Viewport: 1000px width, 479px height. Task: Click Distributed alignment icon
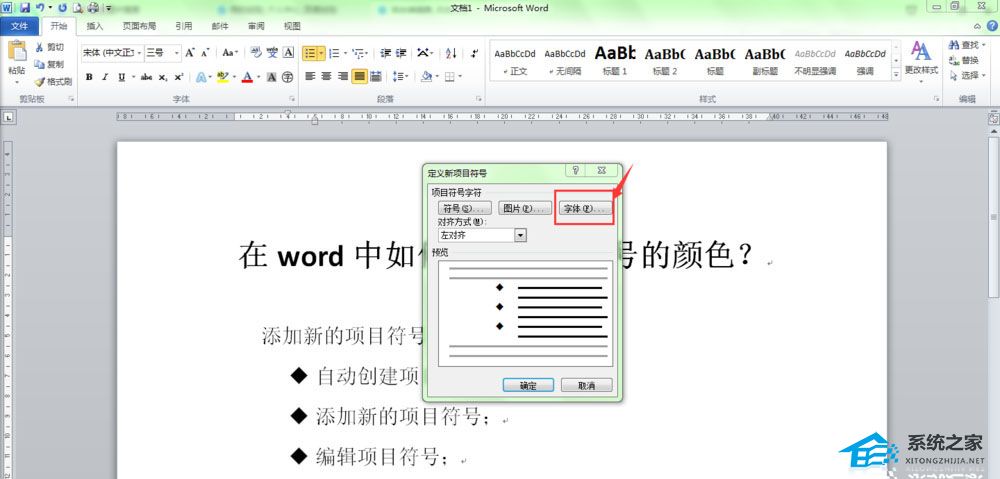tap(376, 77)
